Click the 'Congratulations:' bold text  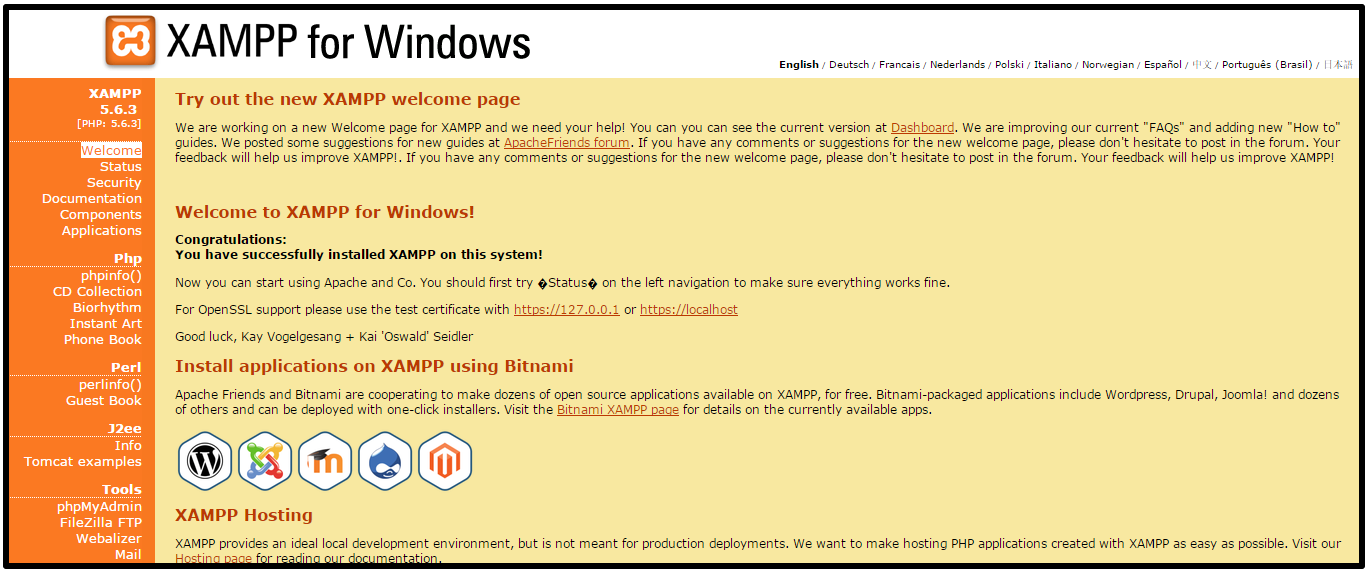231,240
